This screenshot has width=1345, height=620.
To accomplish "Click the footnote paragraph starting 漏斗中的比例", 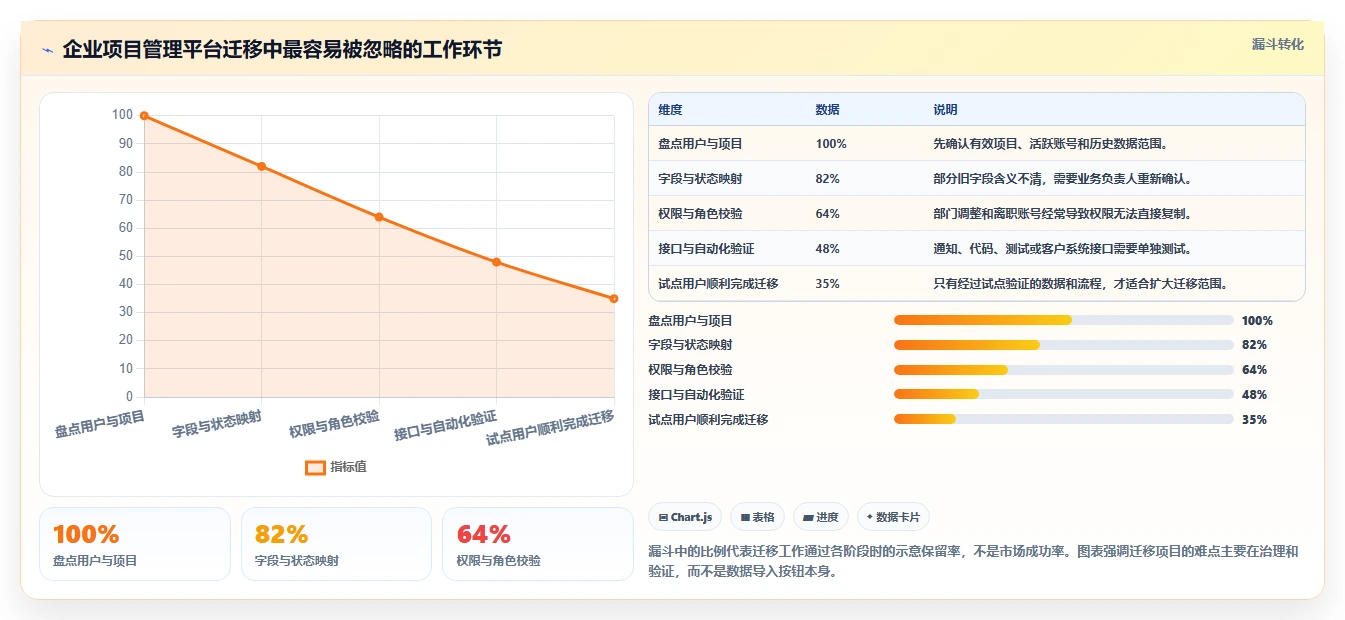I will pos(973,562).
